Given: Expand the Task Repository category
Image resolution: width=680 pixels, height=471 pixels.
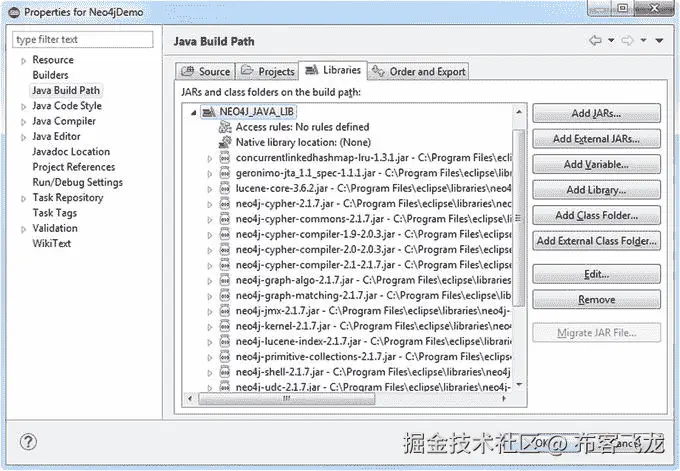Looking at the screenshot, I should (x=23, y=199).
